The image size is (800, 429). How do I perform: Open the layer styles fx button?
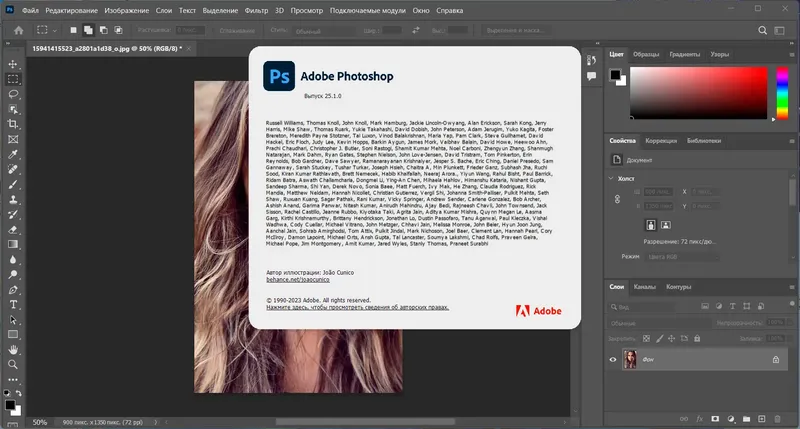coord(699,419)
